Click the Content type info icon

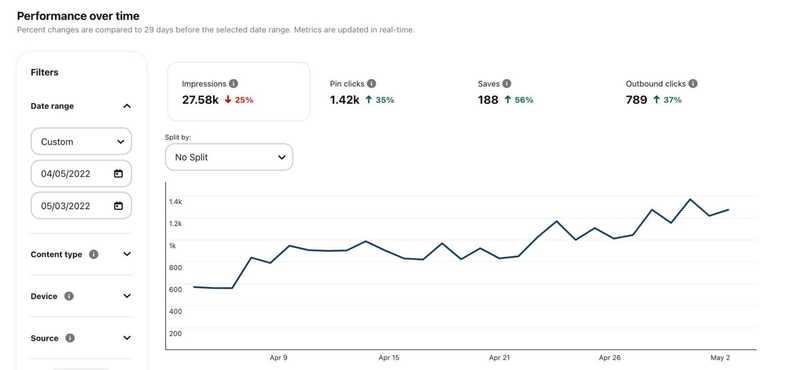[93, 254]
